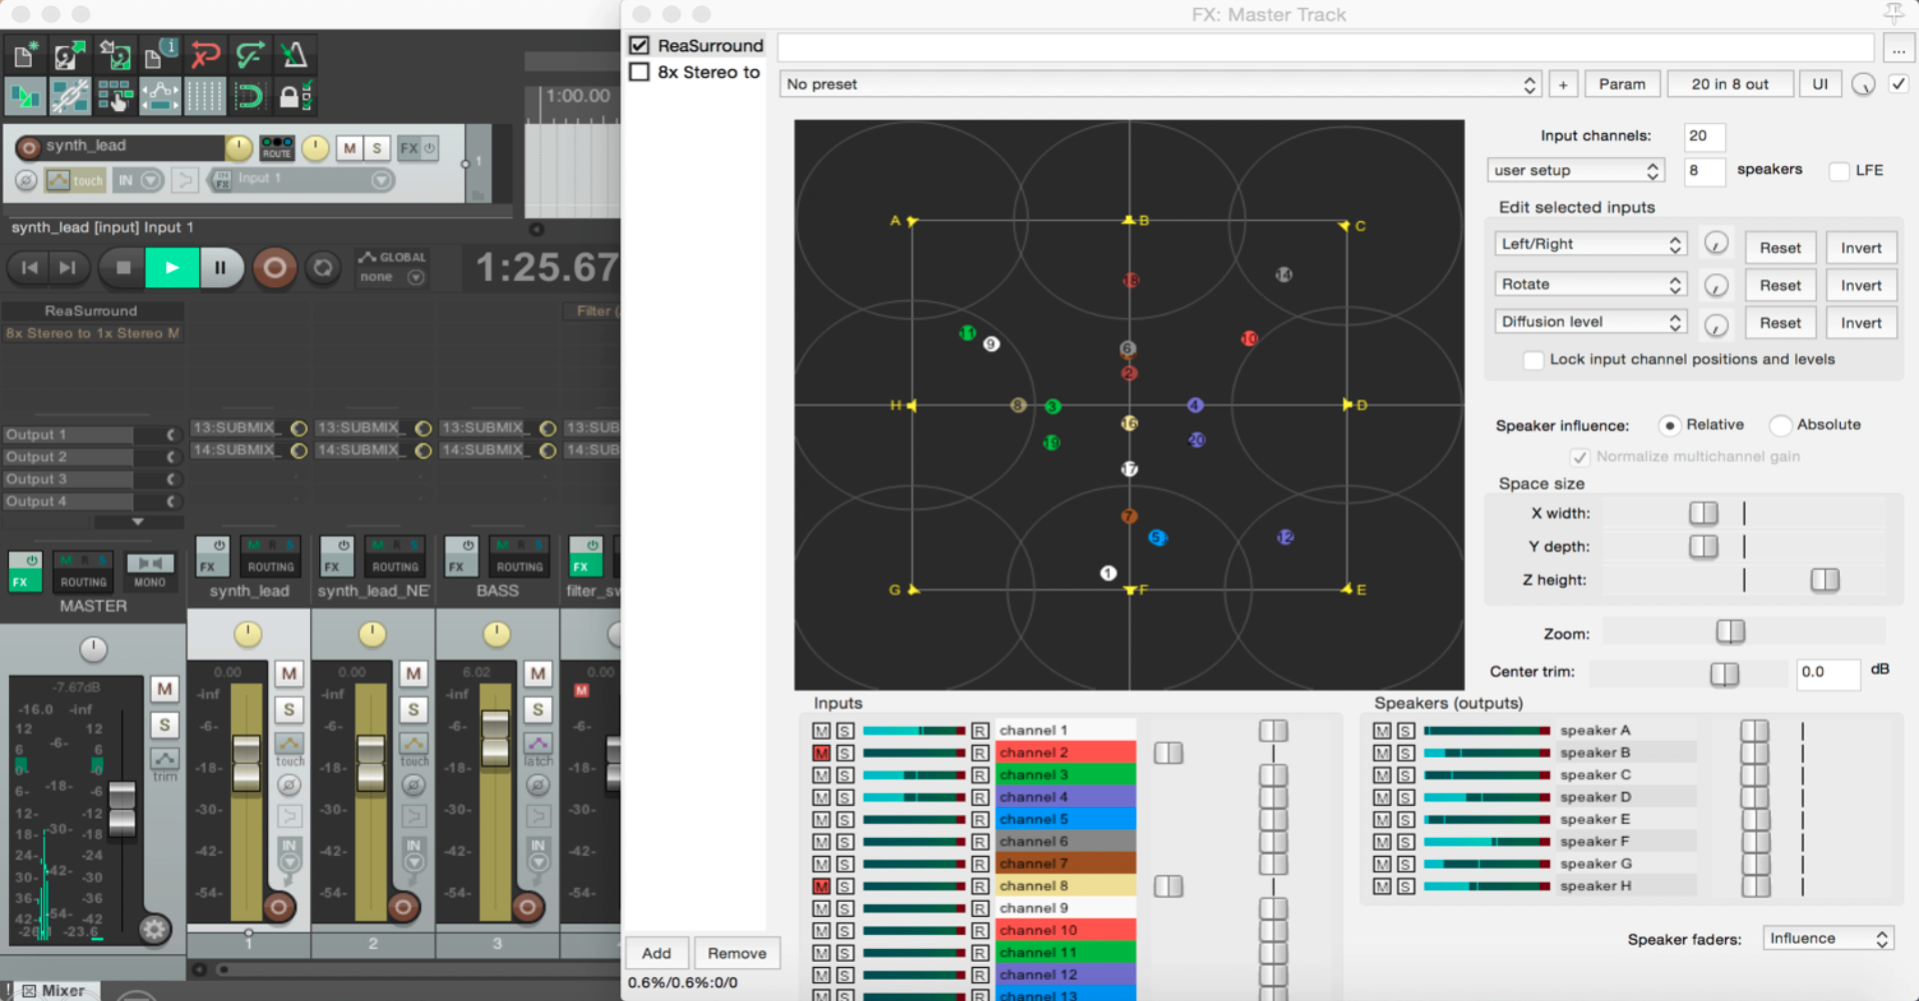Click the Param button
The width and height of the screenshot is (1919, 1001).
(x=1621, y=85)
